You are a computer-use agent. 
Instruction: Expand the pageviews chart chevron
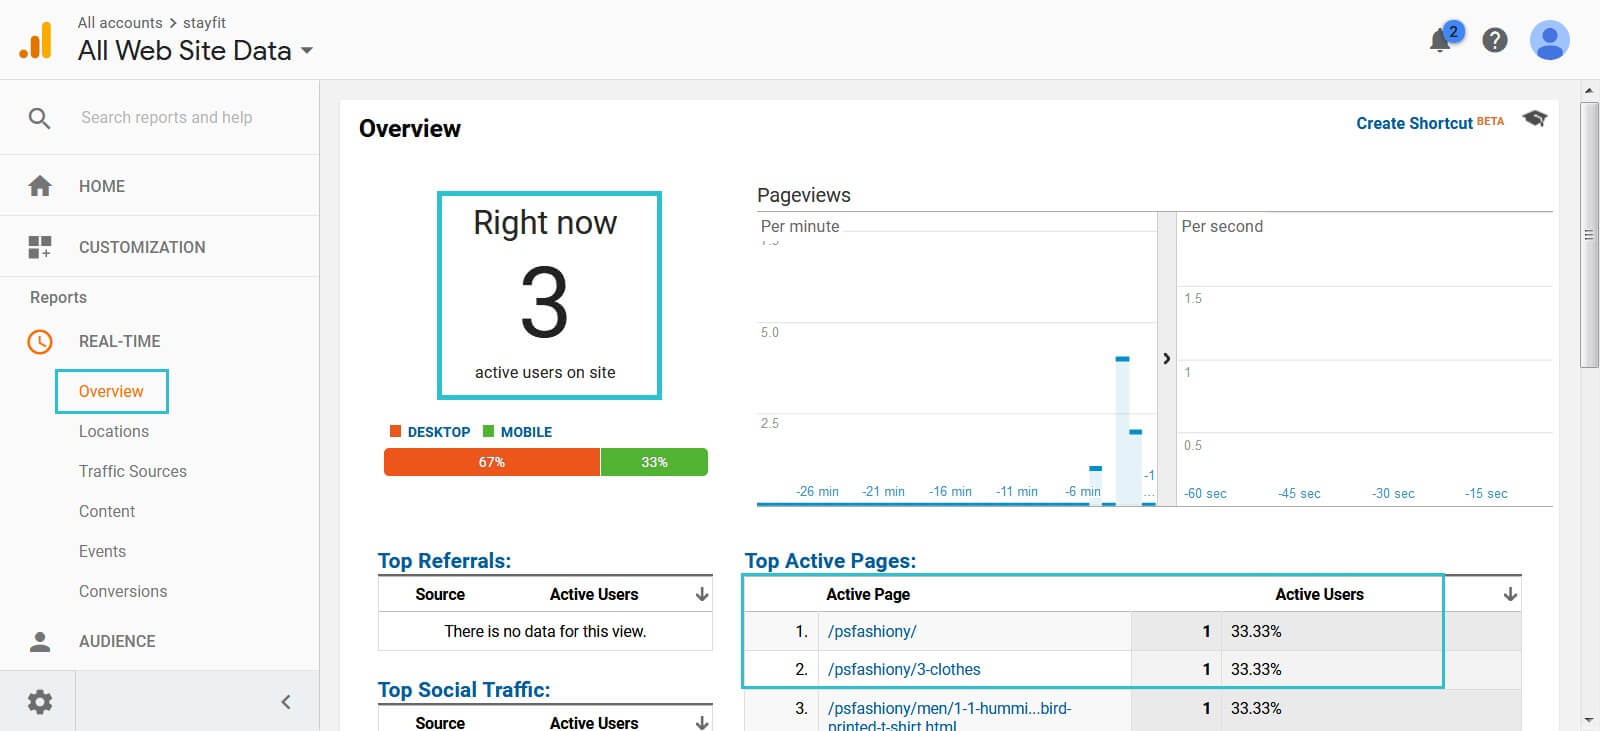pos(1166,358)
